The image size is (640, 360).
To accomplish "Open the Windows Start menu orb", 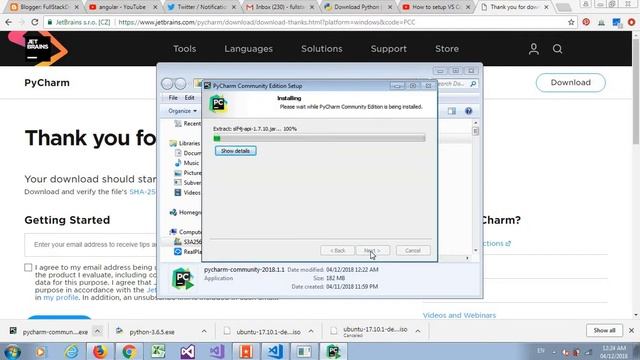I will [x=12, y=351].
